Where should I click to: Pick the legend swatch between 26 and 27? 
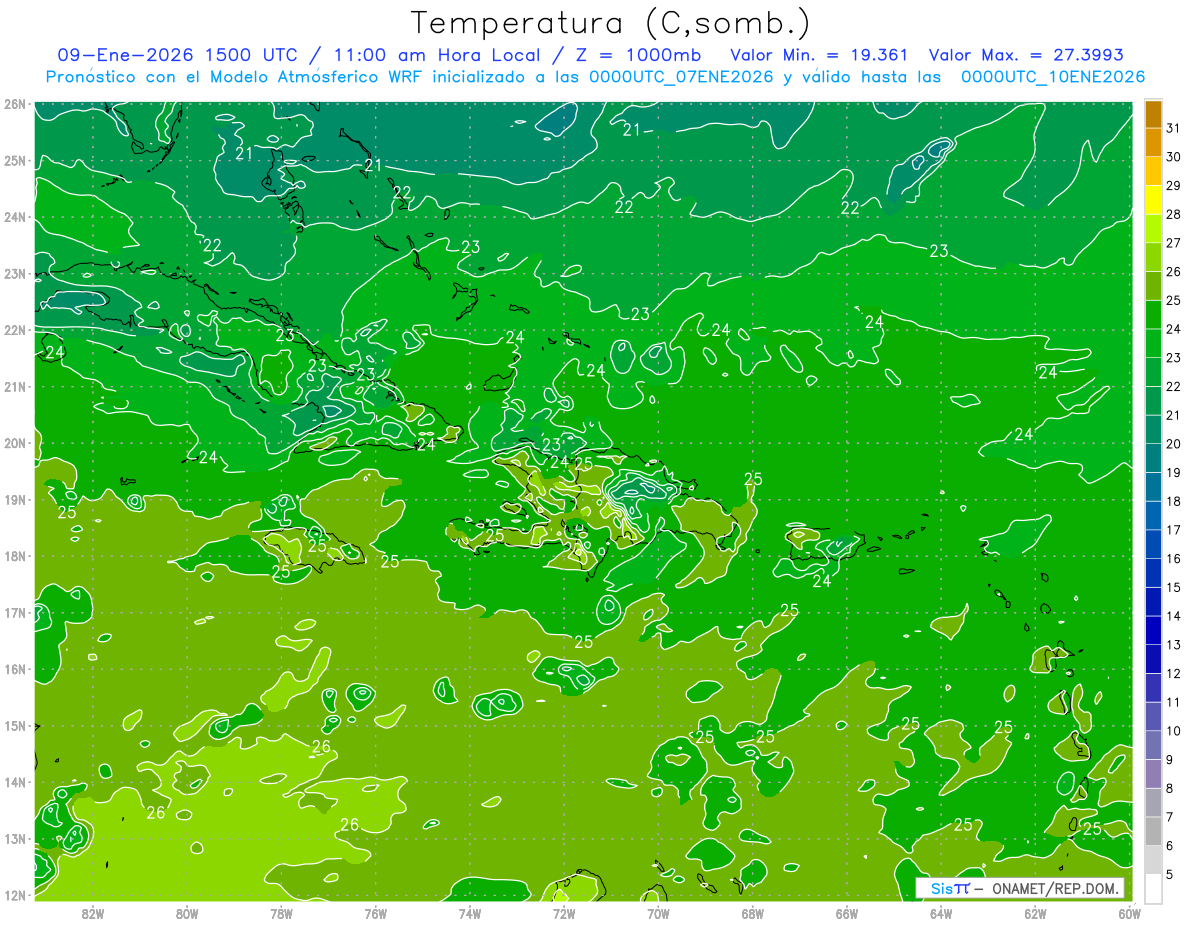1153,258
